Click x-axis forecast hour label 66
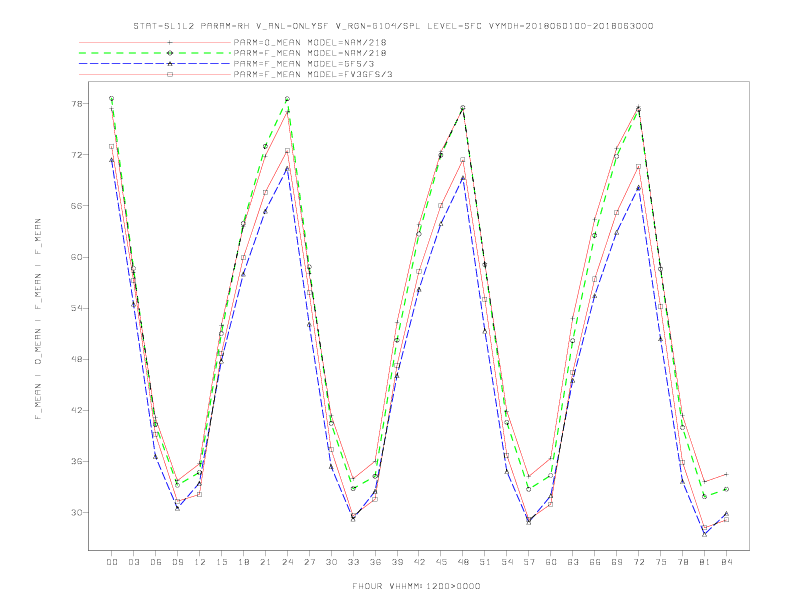The image size is (792, 612). (595, 562)
